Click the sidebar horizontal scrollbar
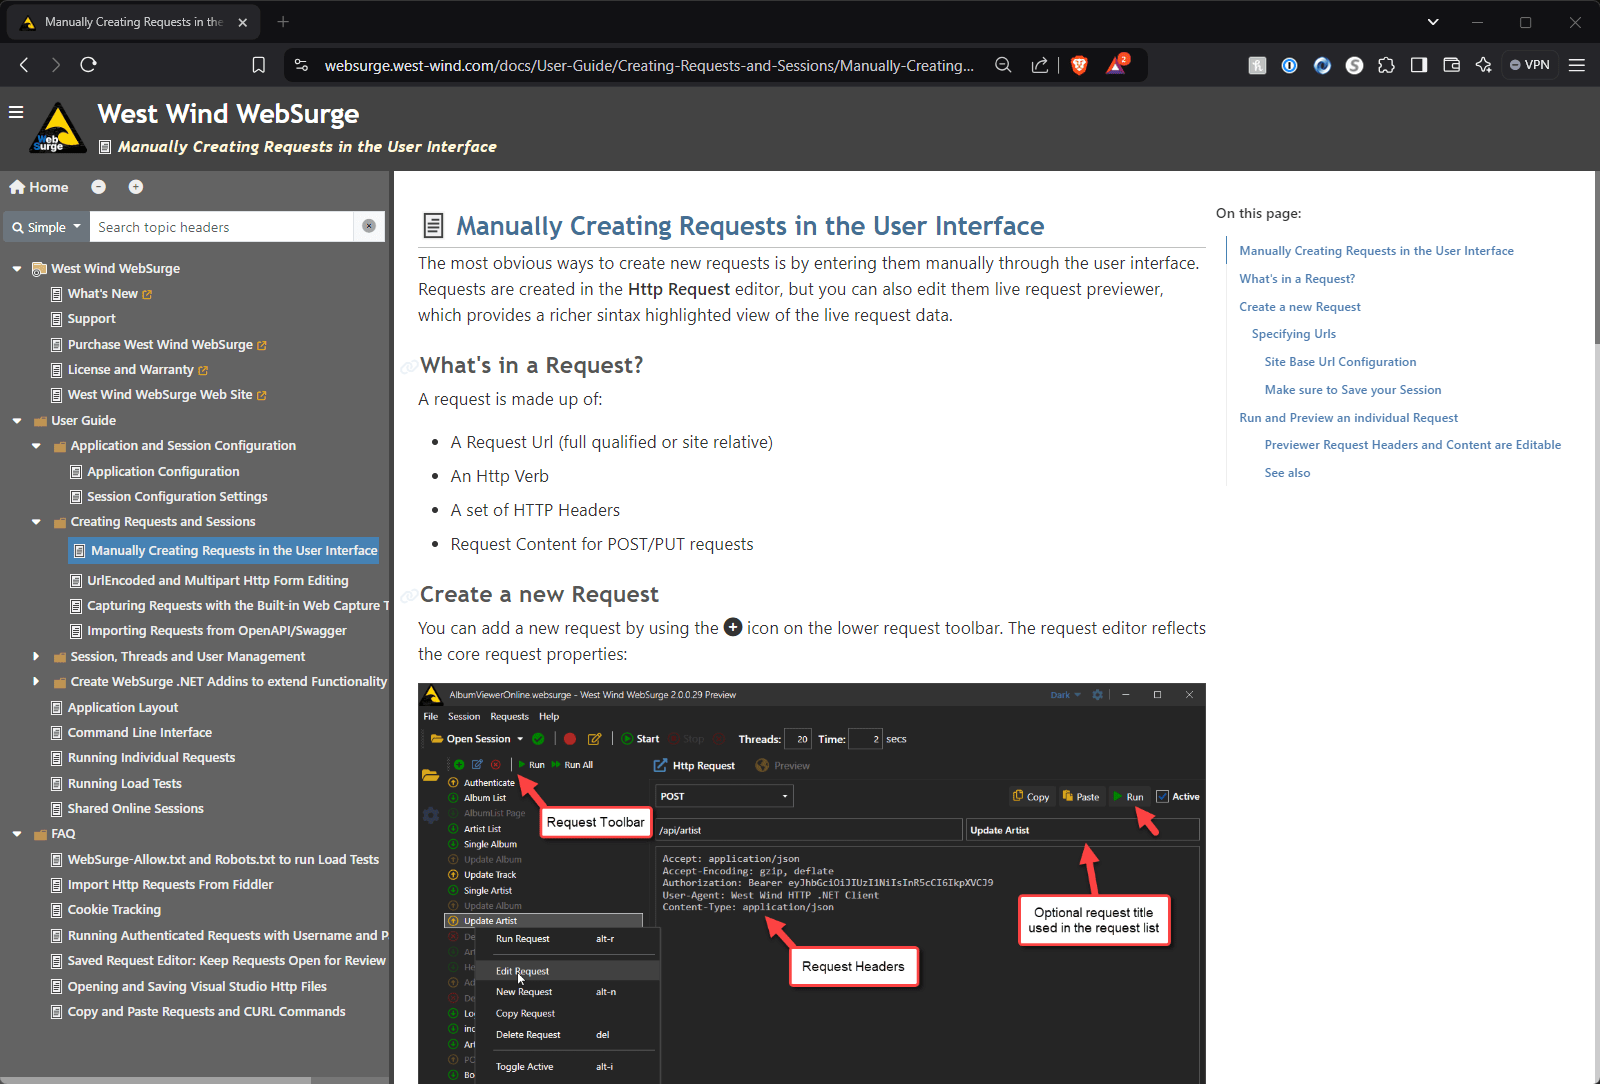The height and width of the screenshot is (1084, 1600). (155, 1080)
